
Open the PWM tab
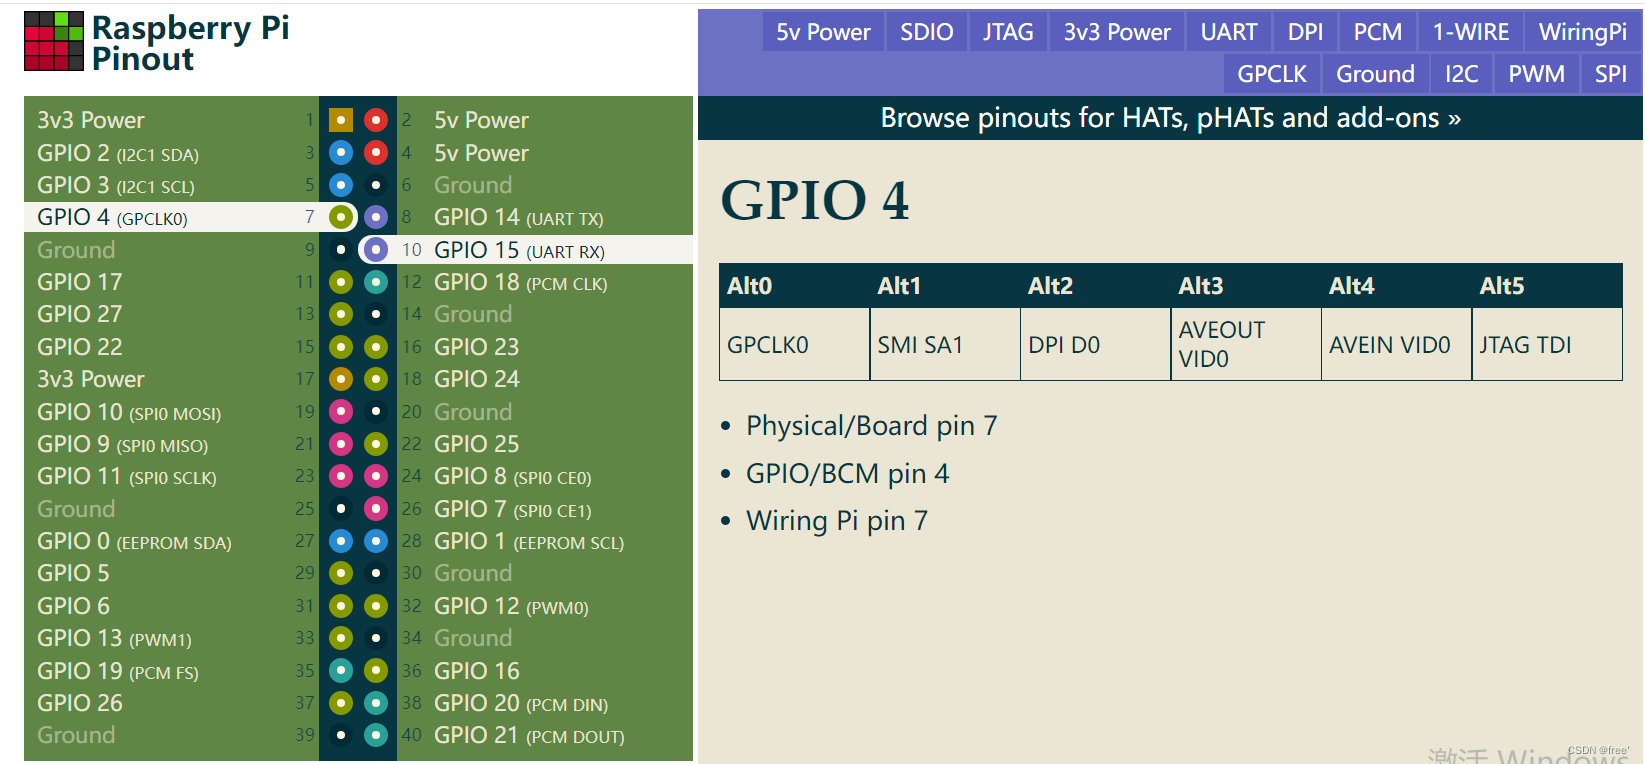point(1536,74)
